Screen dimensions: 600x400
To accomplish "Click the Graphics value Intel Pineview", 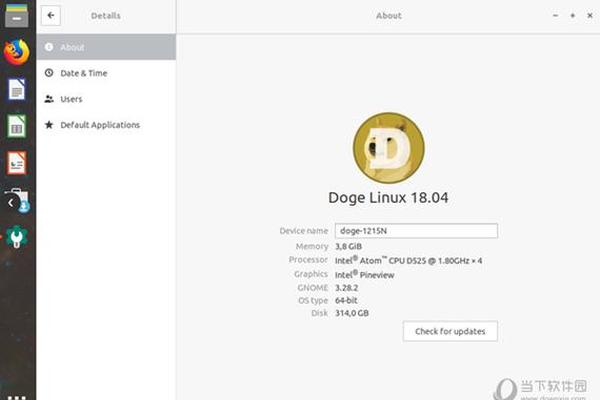I will pos(365,274).
